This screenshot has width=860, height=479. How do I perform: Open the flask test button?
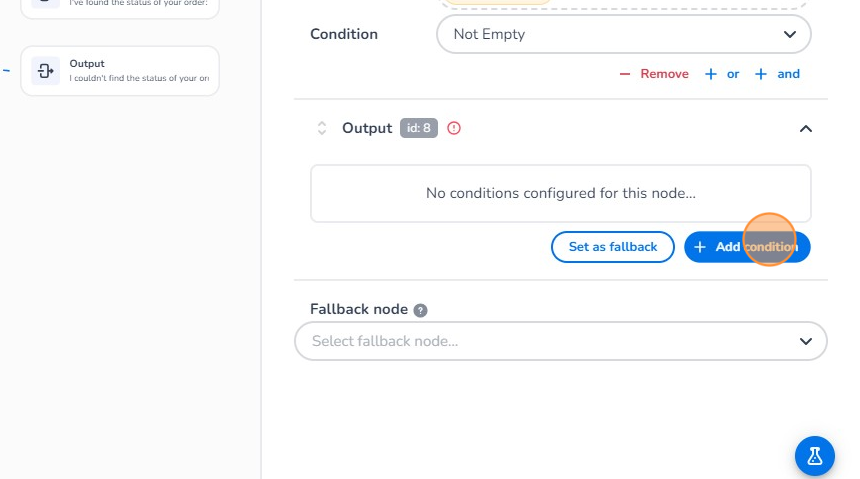tap(814, 456)
